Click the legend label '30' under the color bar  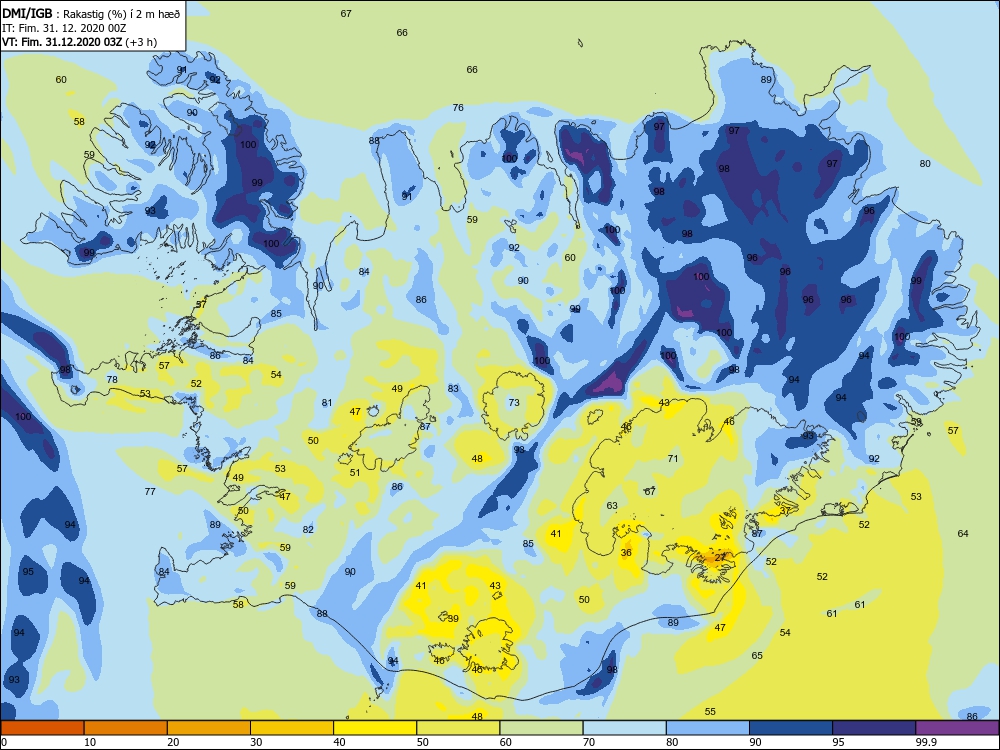tap(256, 742)
